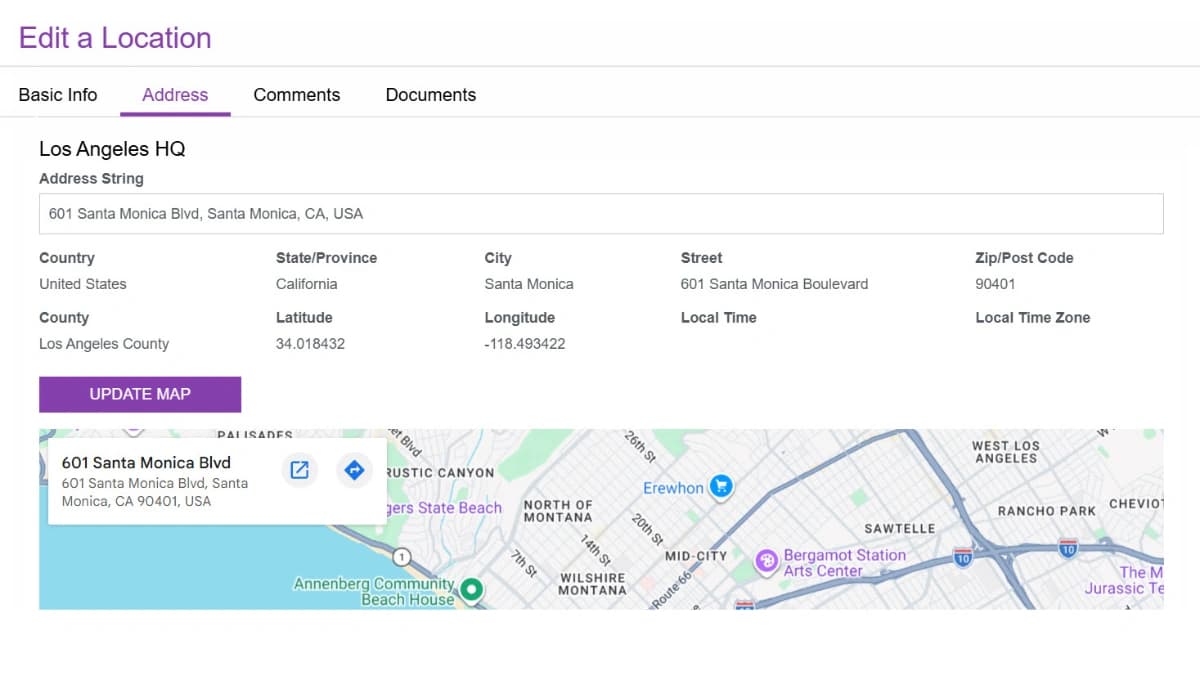1200x675 pixels.
Task: Open map location in new window icon
Action: 299,470
